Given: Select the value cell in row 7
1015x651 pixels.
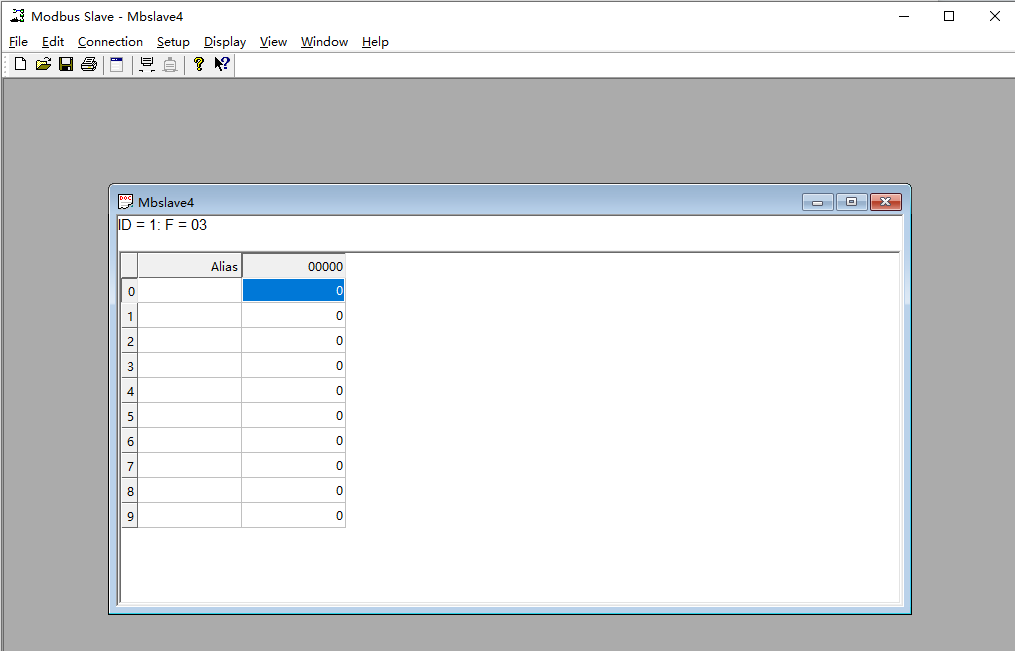Looking at the screenshot, I should pos(293,466).
